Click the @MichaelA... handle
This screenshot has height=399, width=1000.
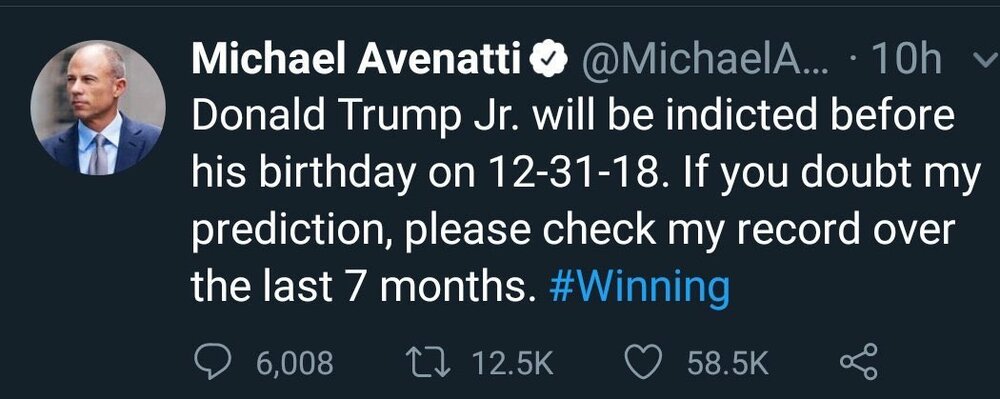point(703,61)
